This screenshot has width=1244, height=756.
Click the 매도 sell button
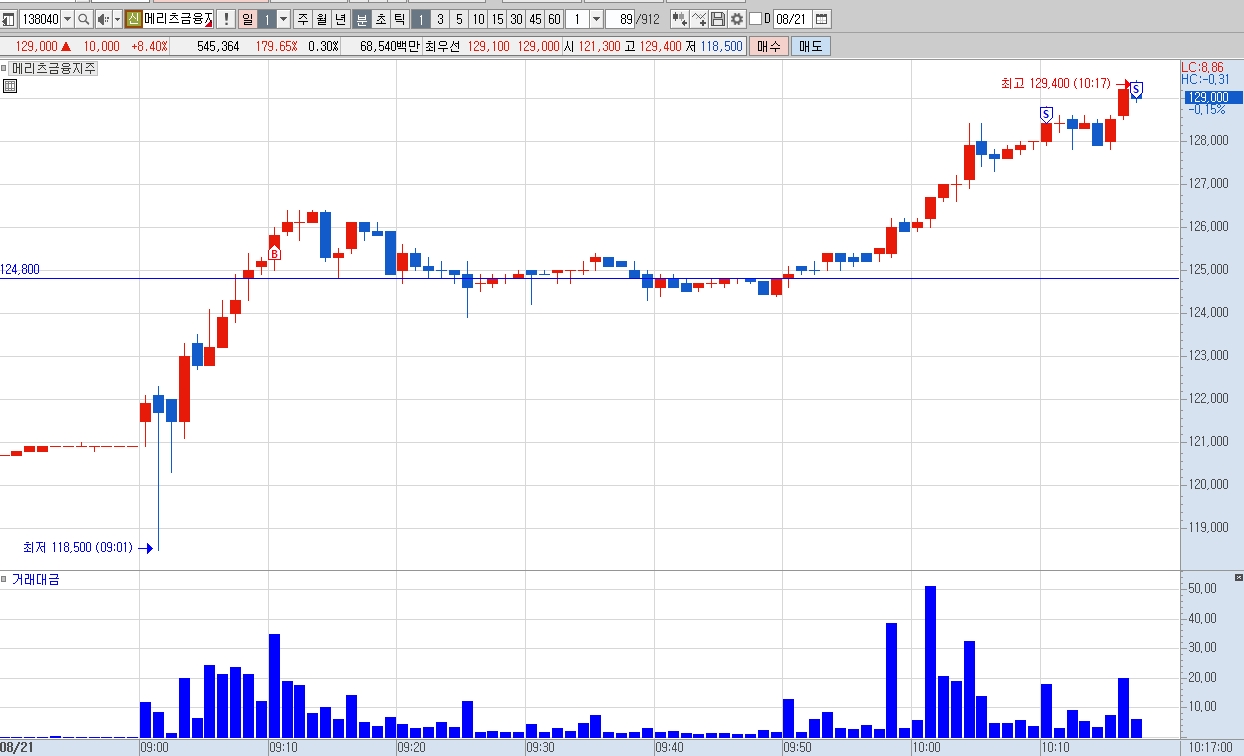(810, 46)
